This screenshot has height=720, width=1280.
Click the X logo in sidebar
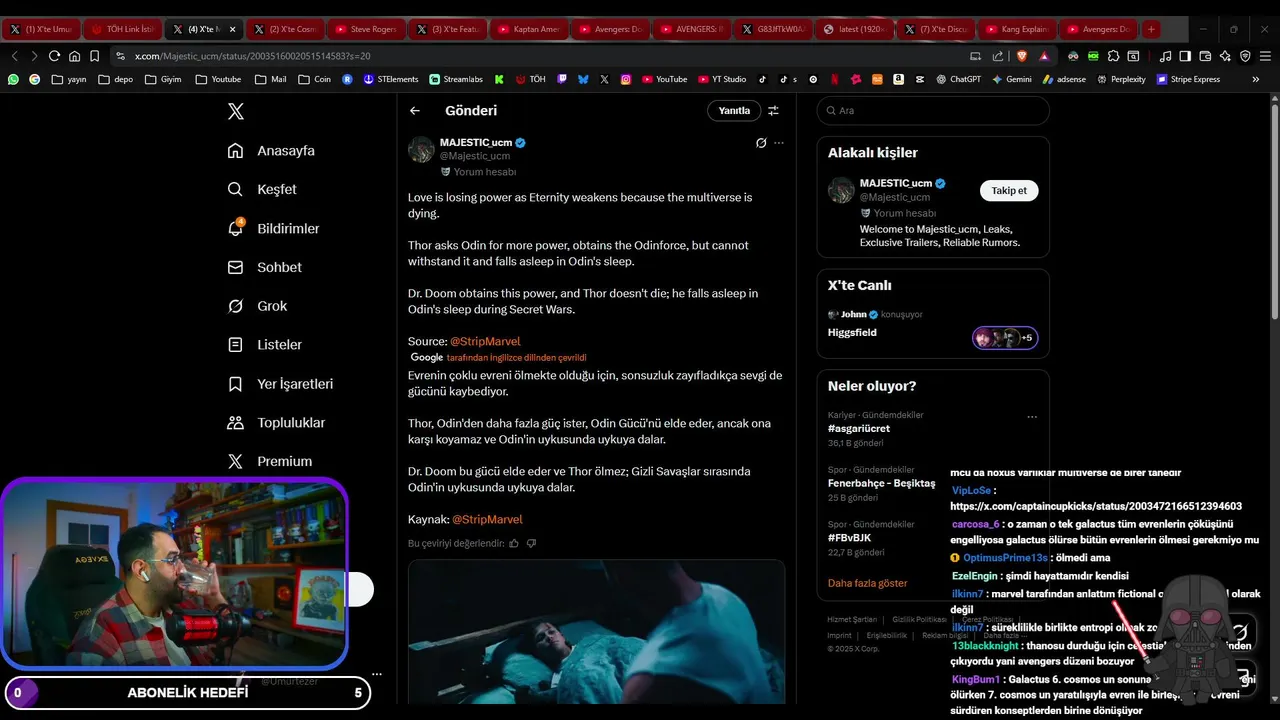click(x=236, y=111)
